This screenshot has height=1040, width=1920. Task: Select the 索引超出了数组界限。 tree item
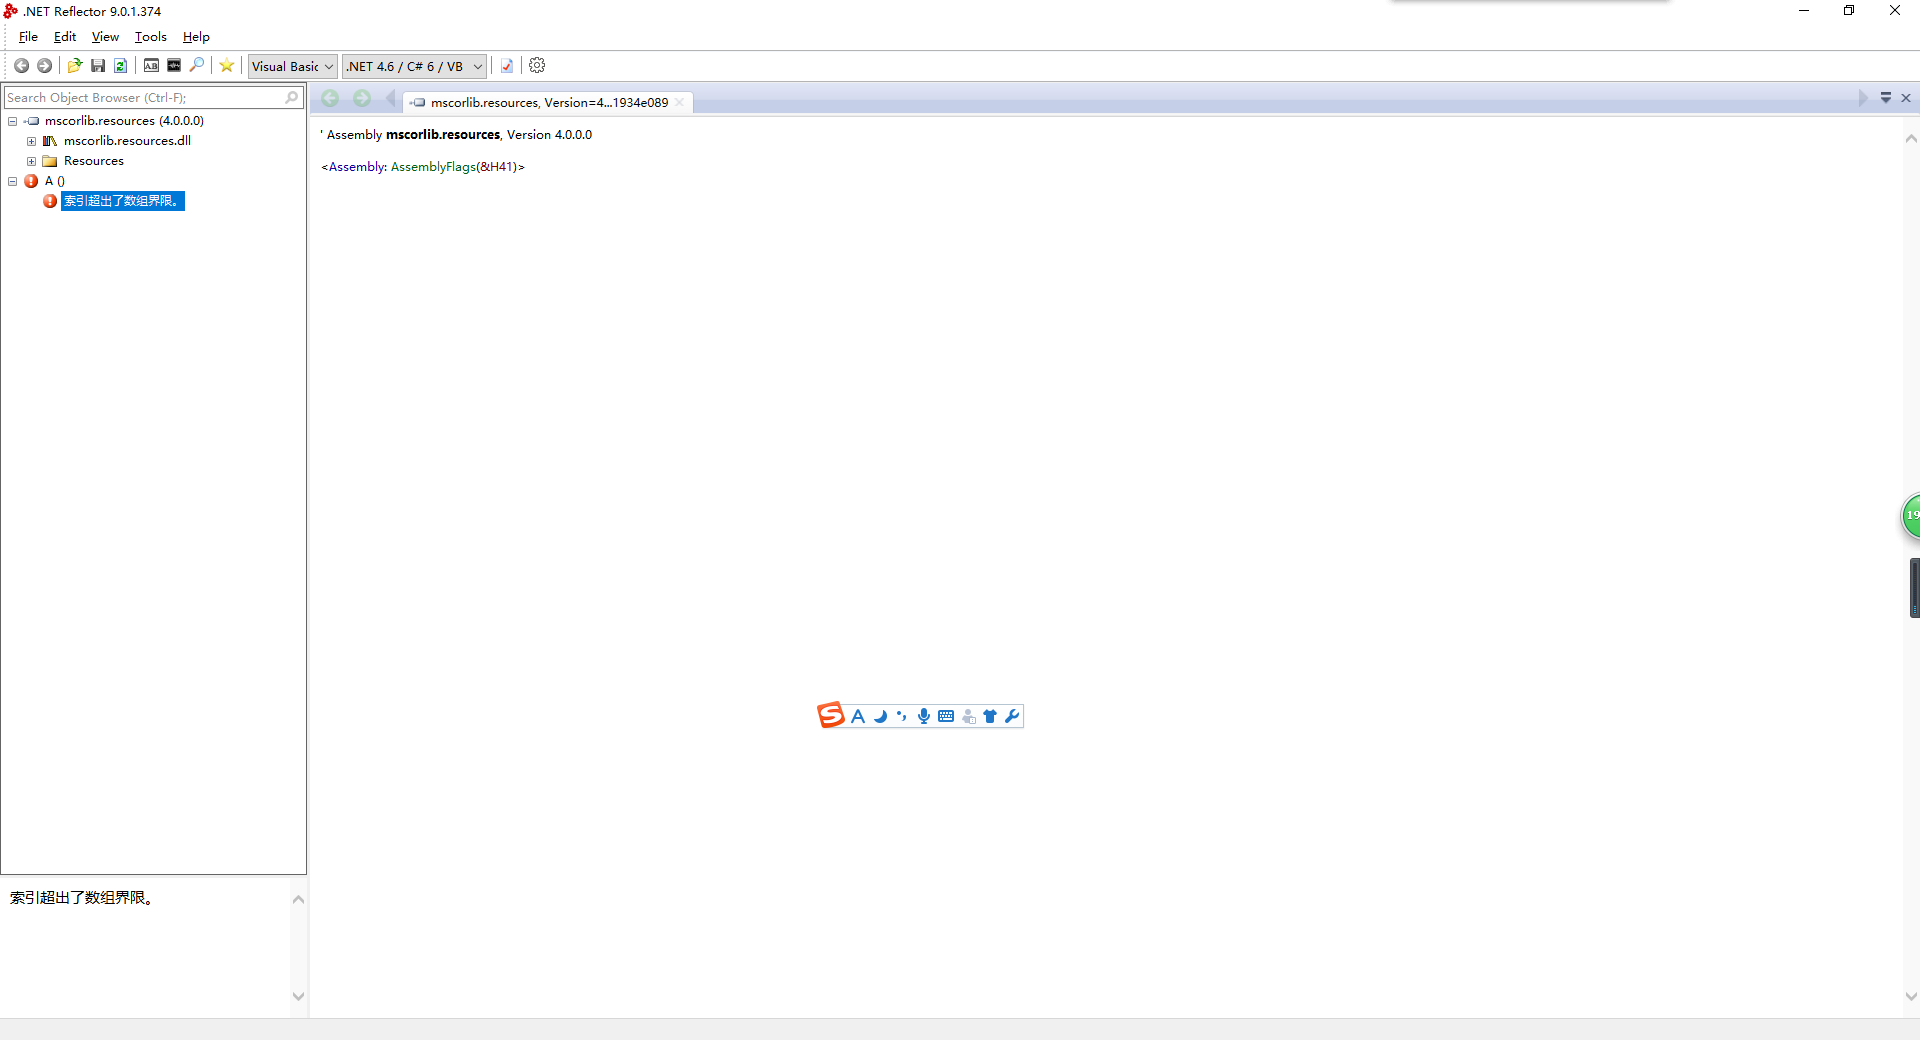click(122, 201)
